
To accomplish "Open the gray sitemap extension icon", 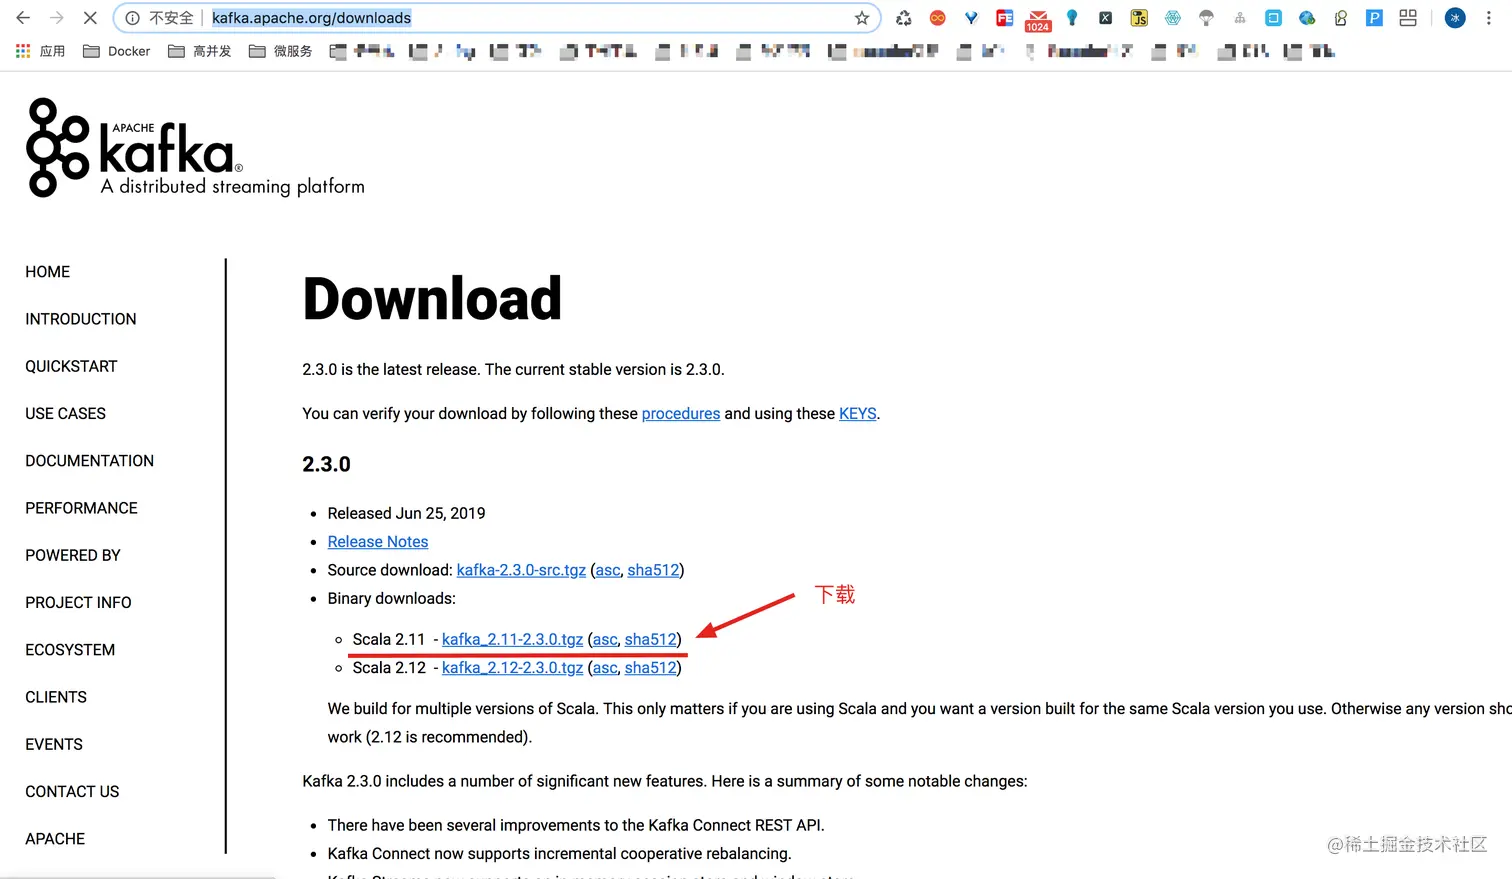I will click(1240, 18).
